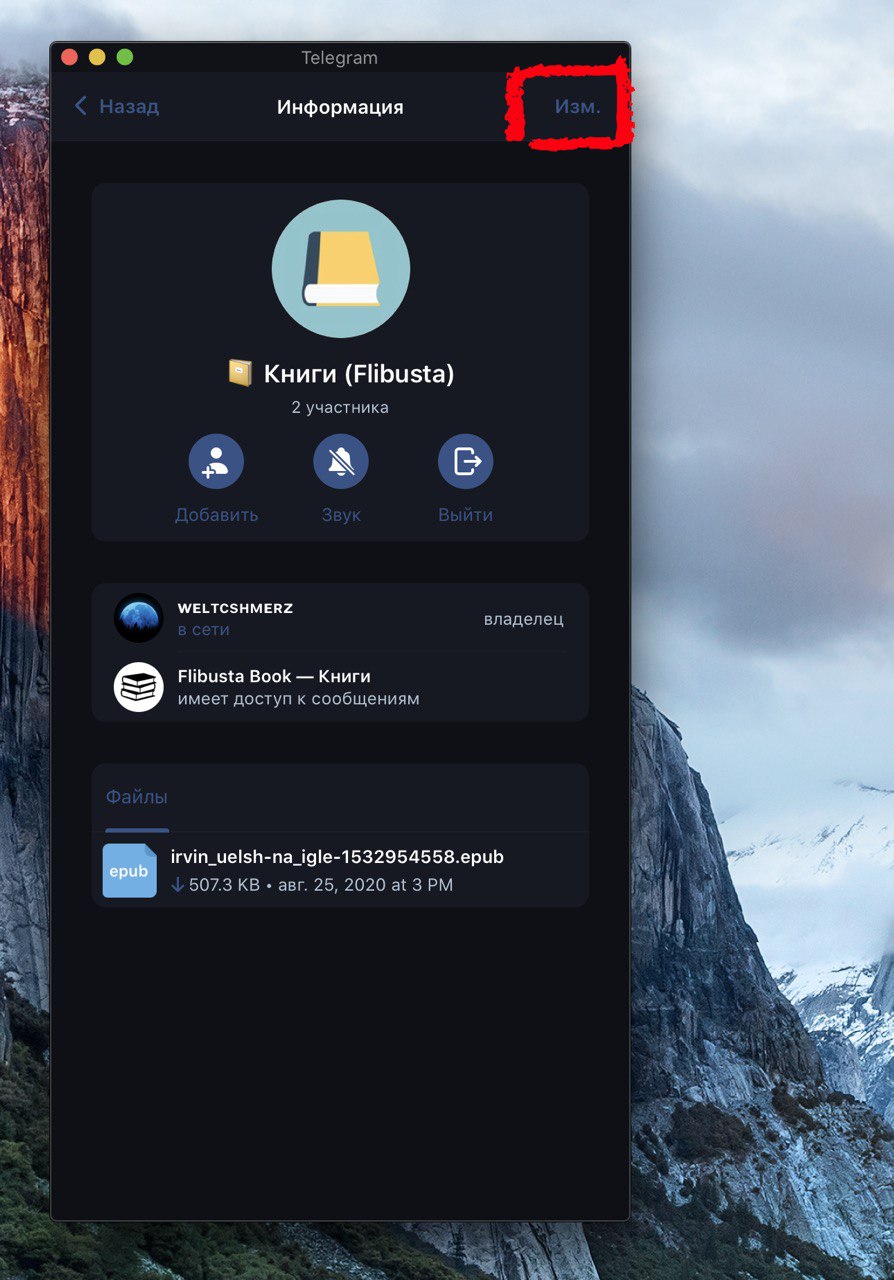This screenshot has width=894, height=1280.
Task: Click the group title Книги (Flibusta)
Action: tap(359, 374)
